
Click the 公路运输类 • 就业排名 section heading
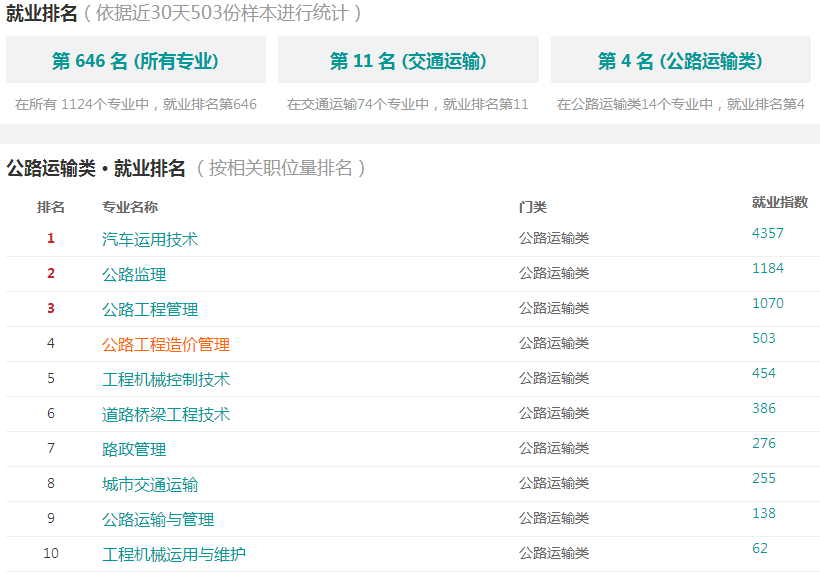(x=96, y=168)
